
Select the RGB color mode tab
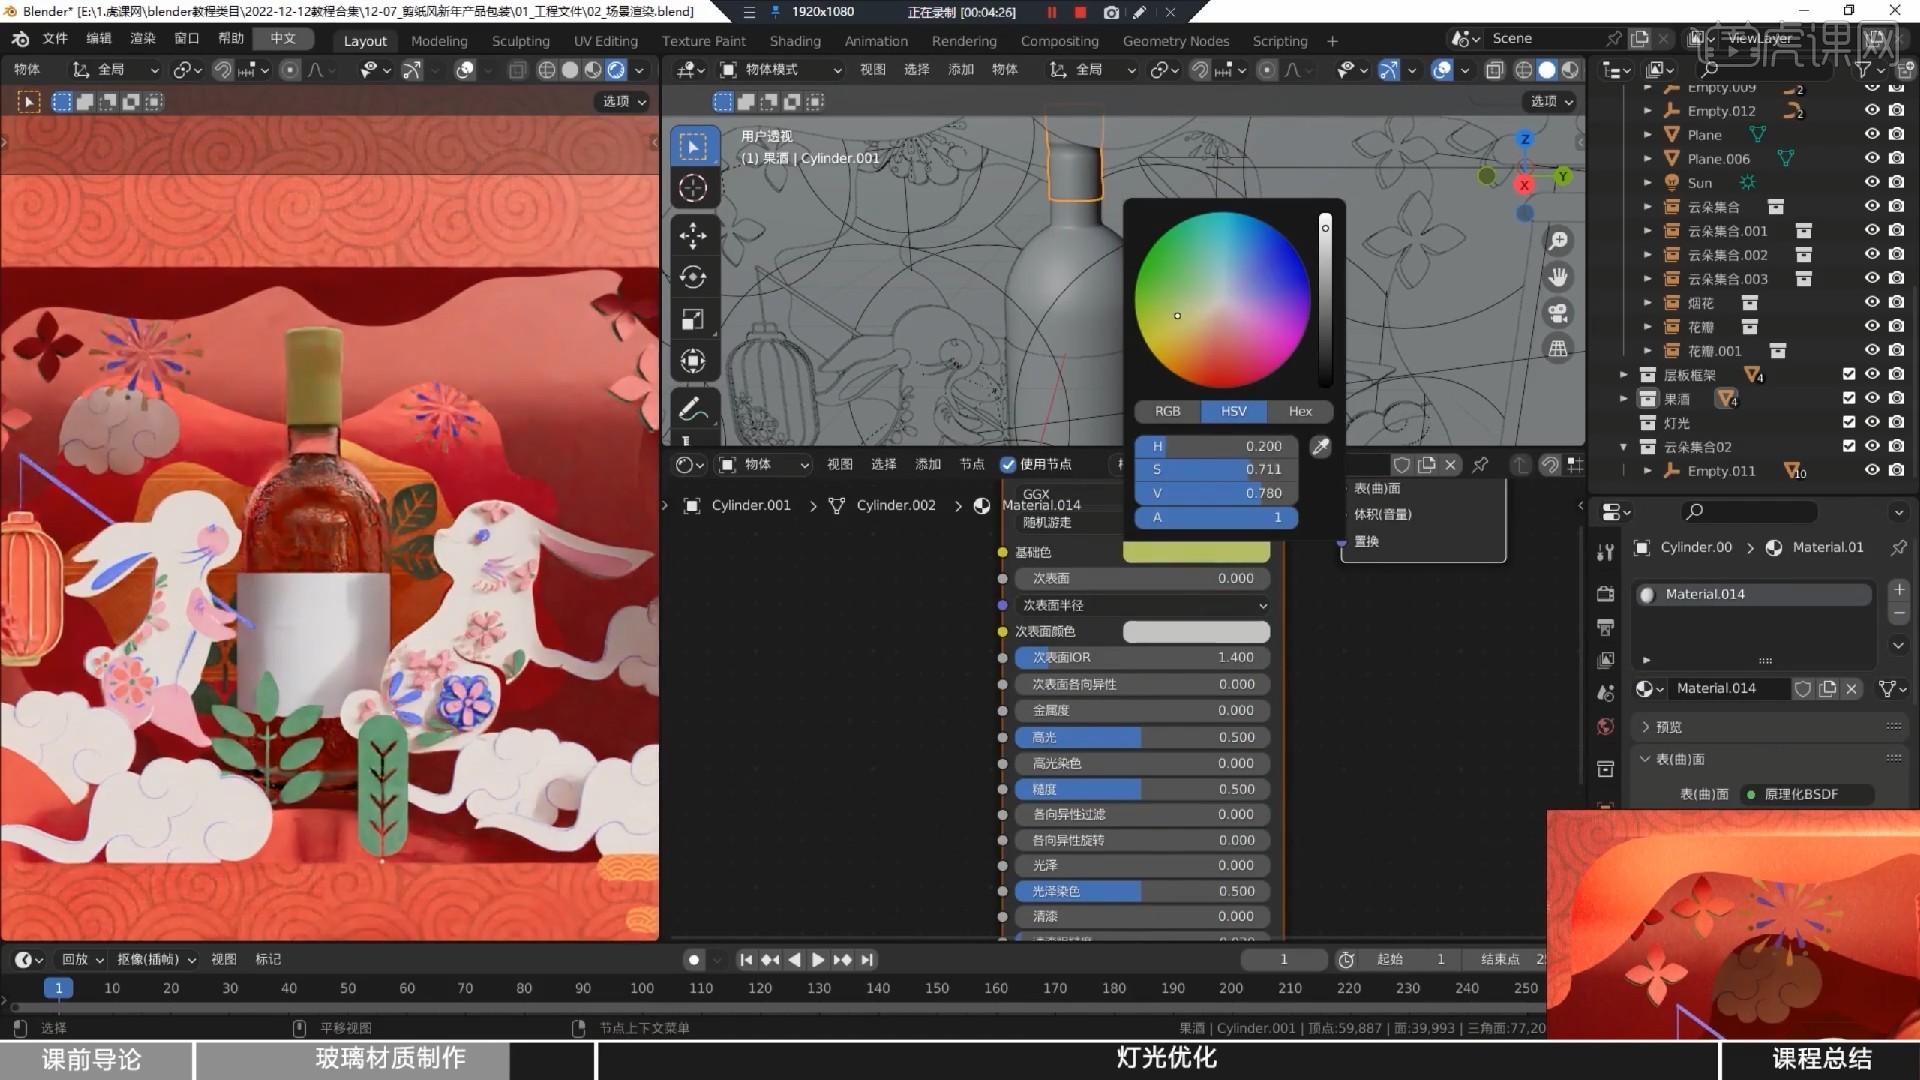(x=1167, y=411)
